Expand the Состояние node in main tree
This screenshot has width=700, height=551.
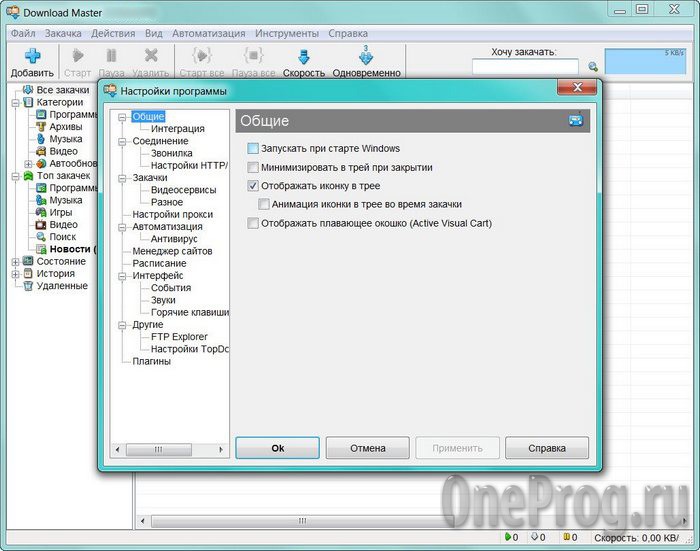coord(15,262)
